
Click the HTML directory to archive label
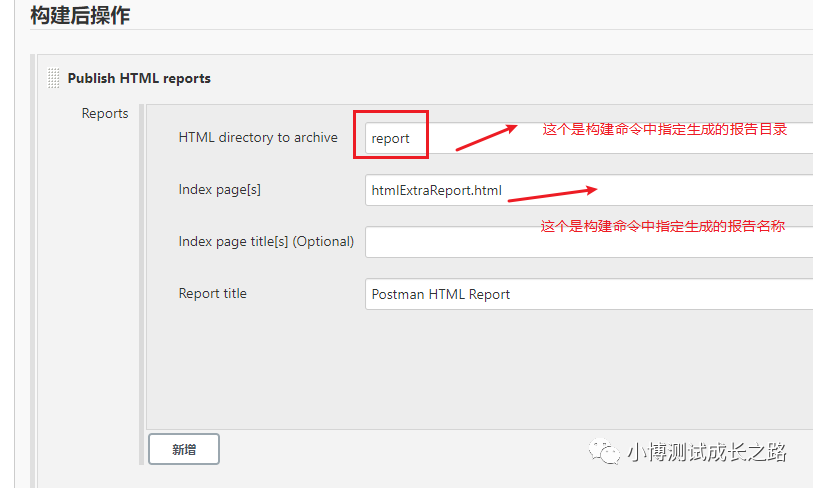258,137
